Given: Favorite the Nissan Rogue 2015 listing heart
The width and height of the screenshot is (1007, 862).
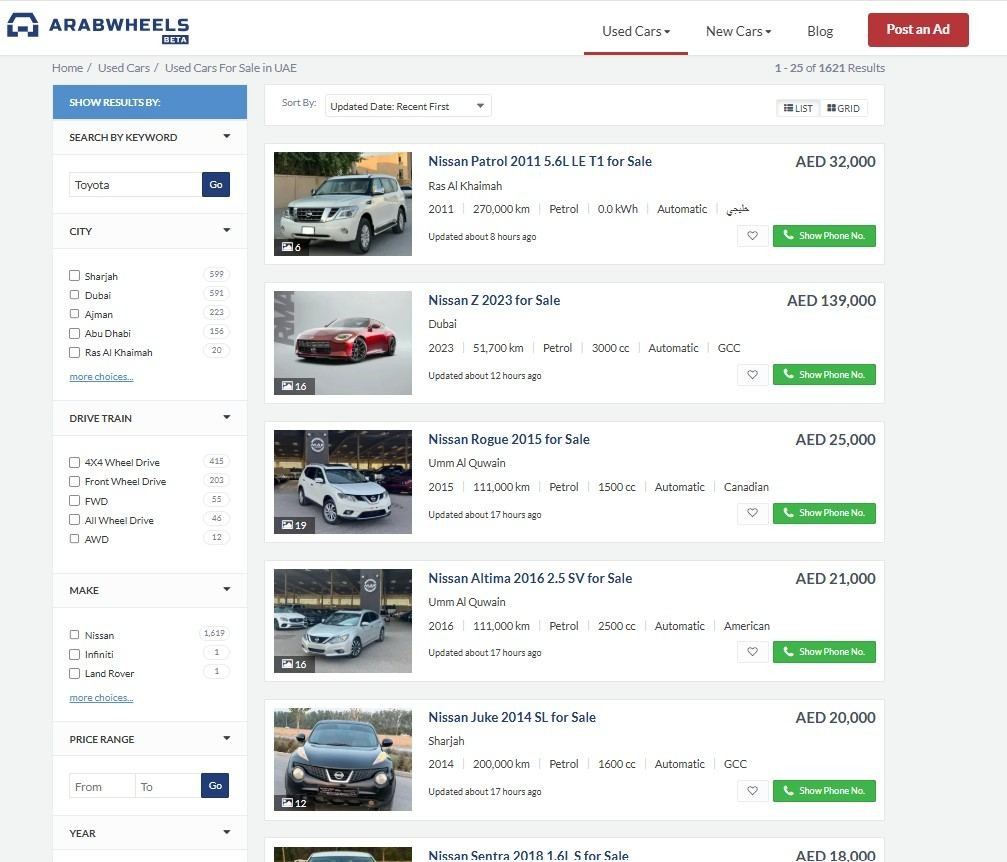Looking at the screenshot, I should click(753, 513).
